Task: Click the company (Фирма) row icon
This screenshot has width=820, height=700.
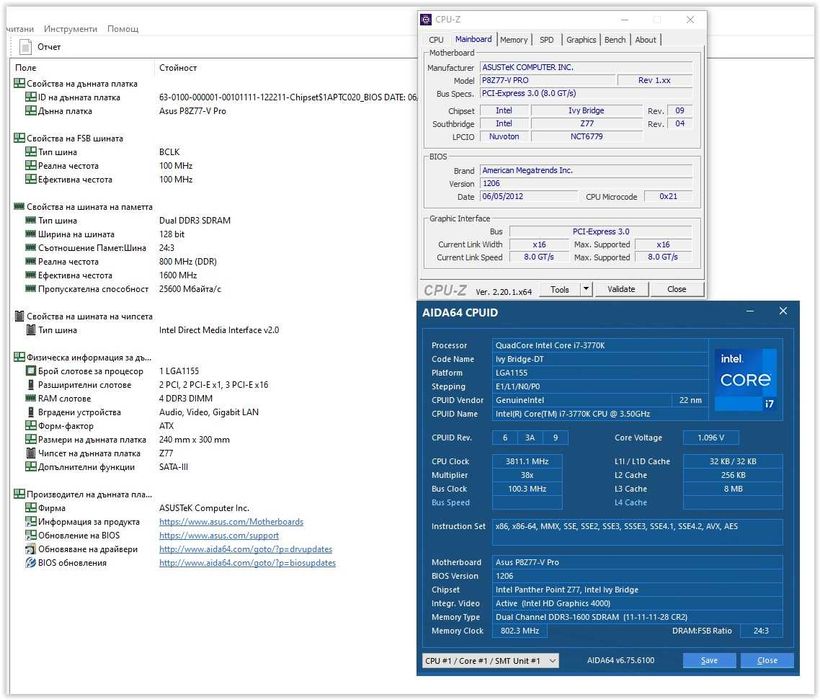Action: click(31, 508)
